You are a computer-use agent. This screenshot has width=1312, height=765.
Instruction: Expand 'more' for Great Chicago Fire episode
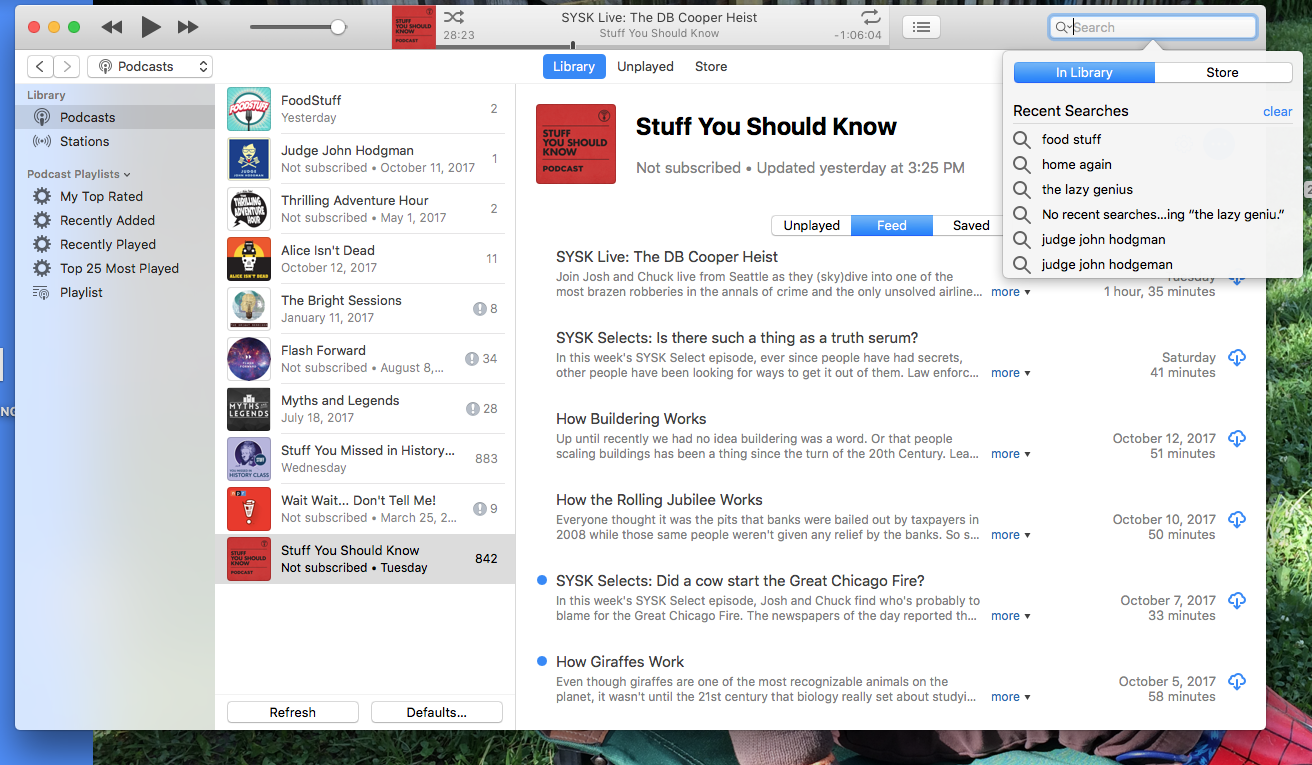[1010, 616]
